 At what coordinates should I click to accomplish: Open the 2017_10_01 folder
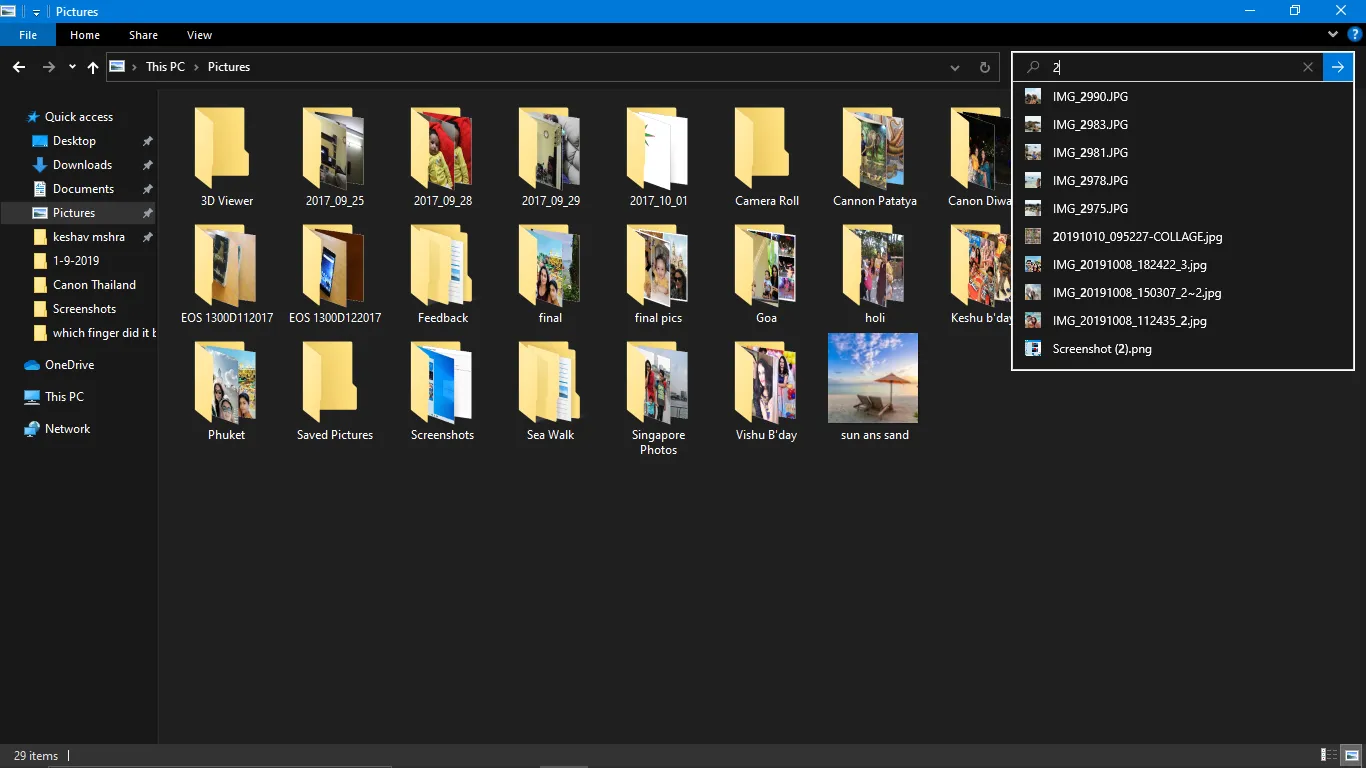pyautogui.click(x=659, y=157)
